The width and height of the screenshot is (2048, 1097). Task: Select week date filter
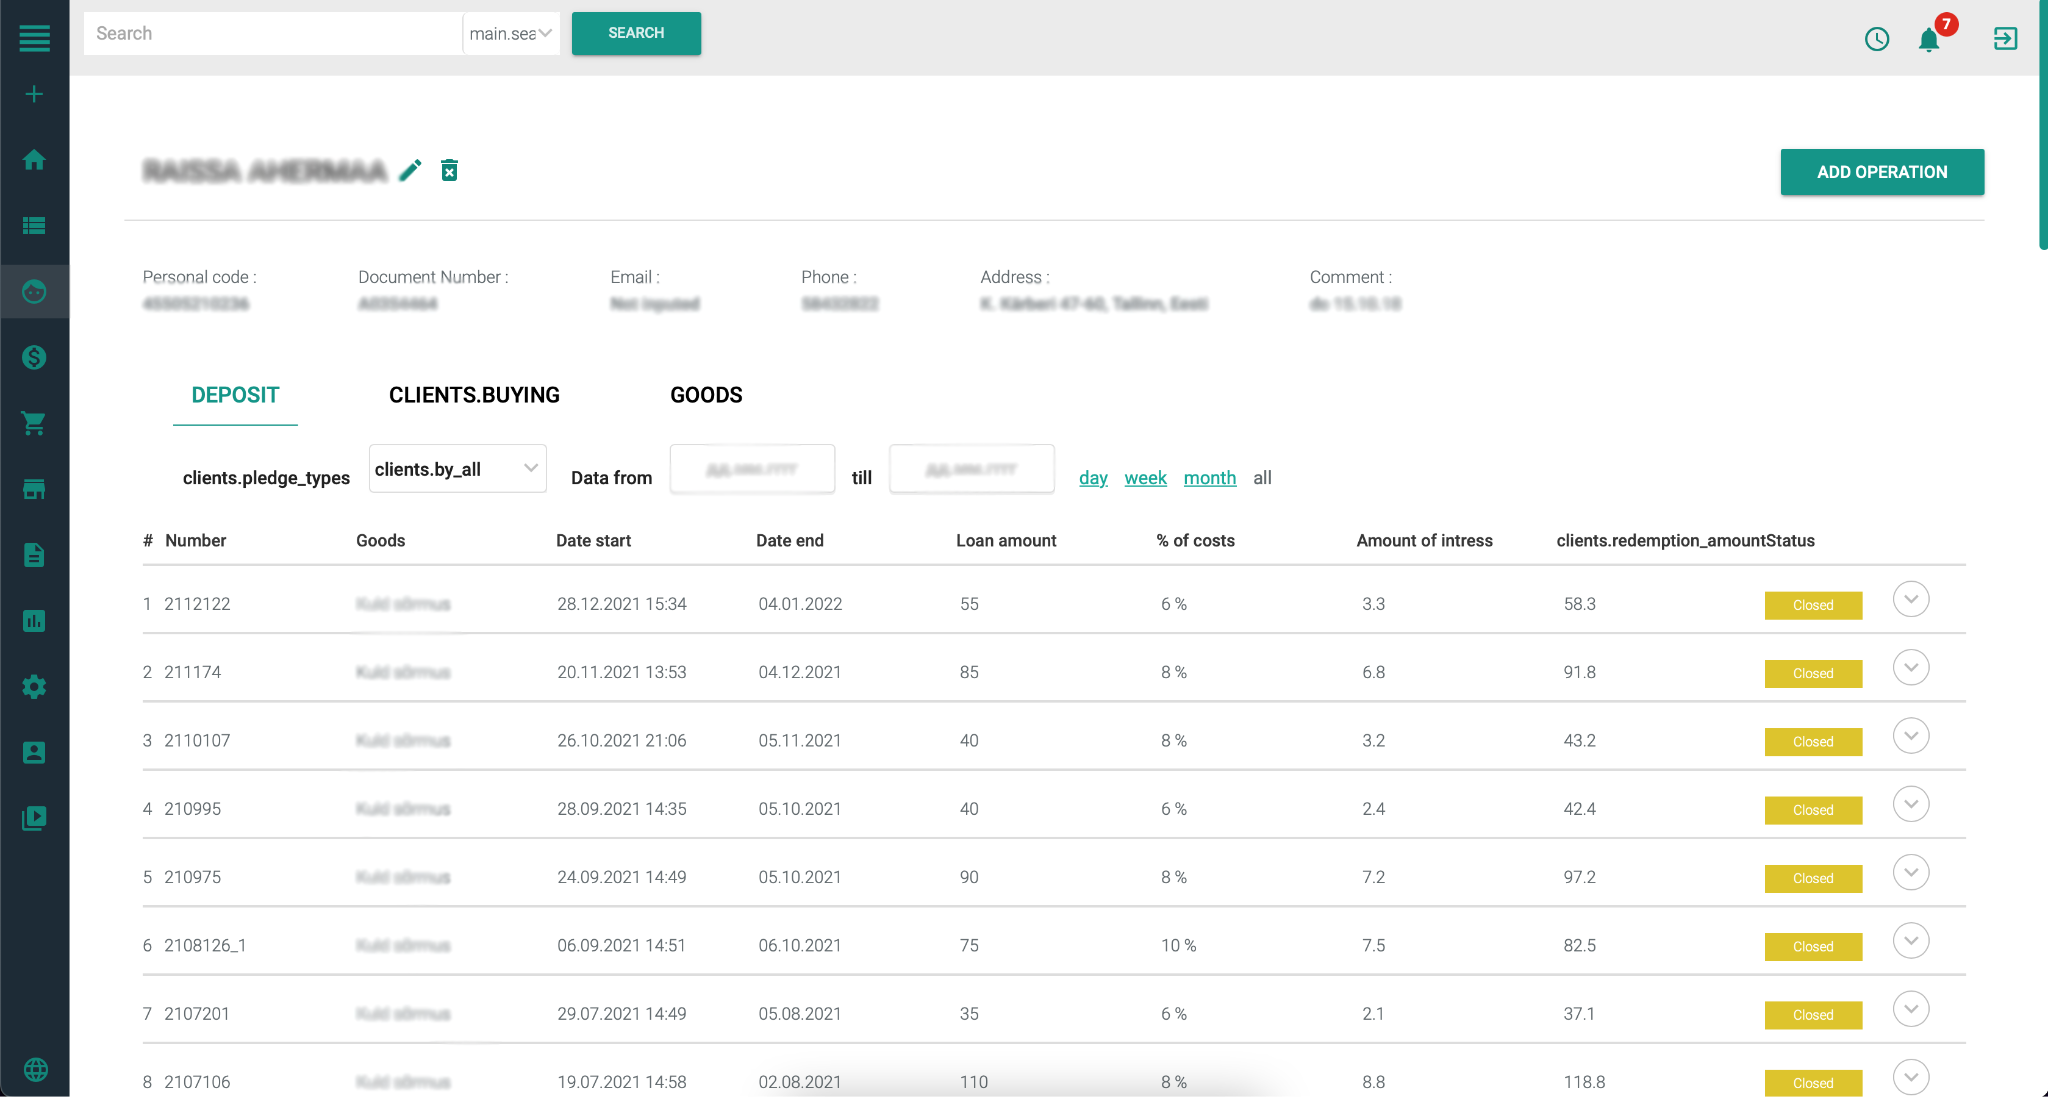pyautogui.click(x=1145, y=478)
